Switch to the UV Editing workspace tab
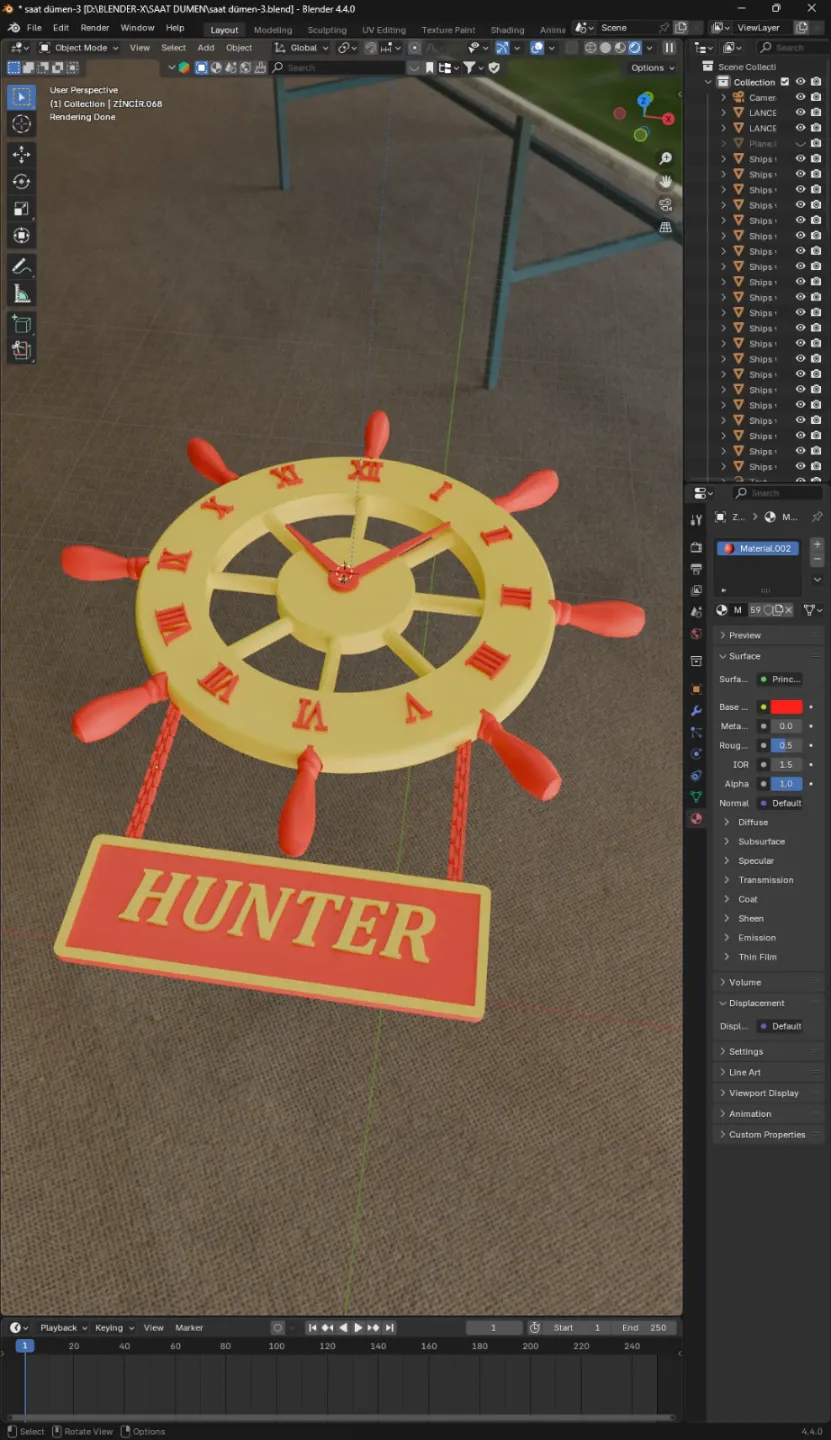Image resolution: width=831 pixels, height=1440 pixels. point(384,29)
